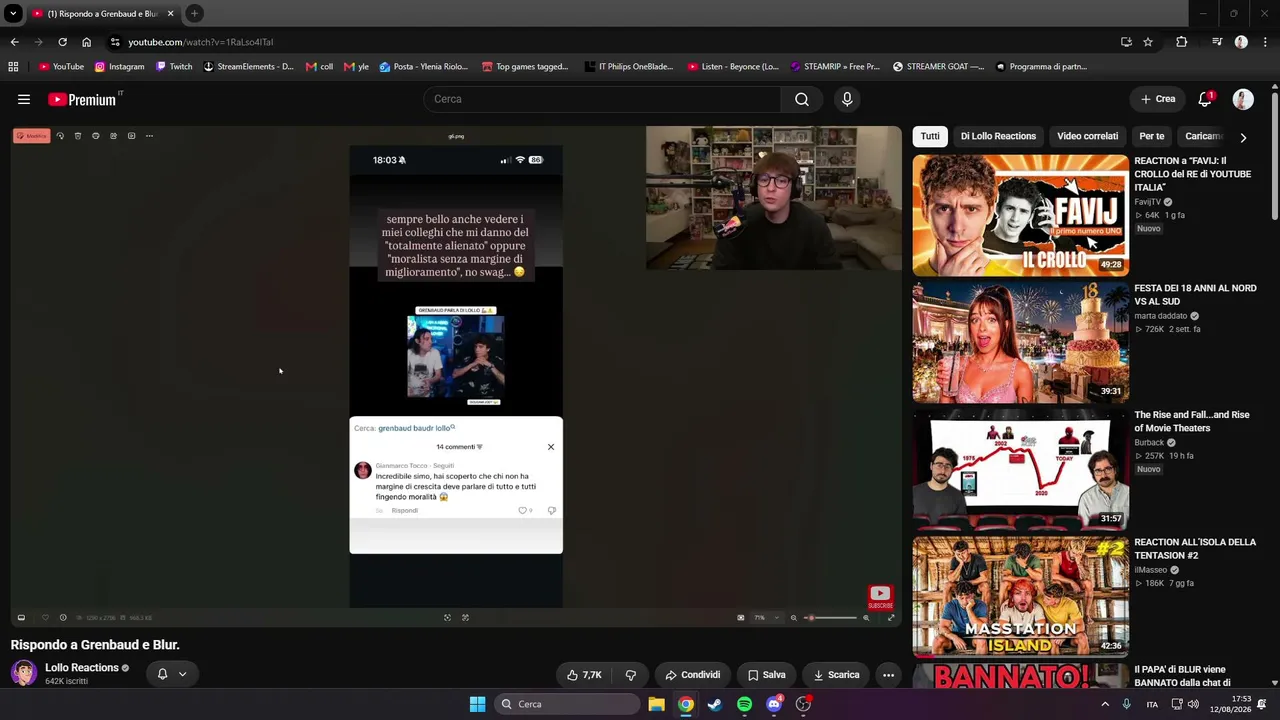
Task: Open 'The Rise and Fall...and Rise' title
Action: pos(1192,421)
